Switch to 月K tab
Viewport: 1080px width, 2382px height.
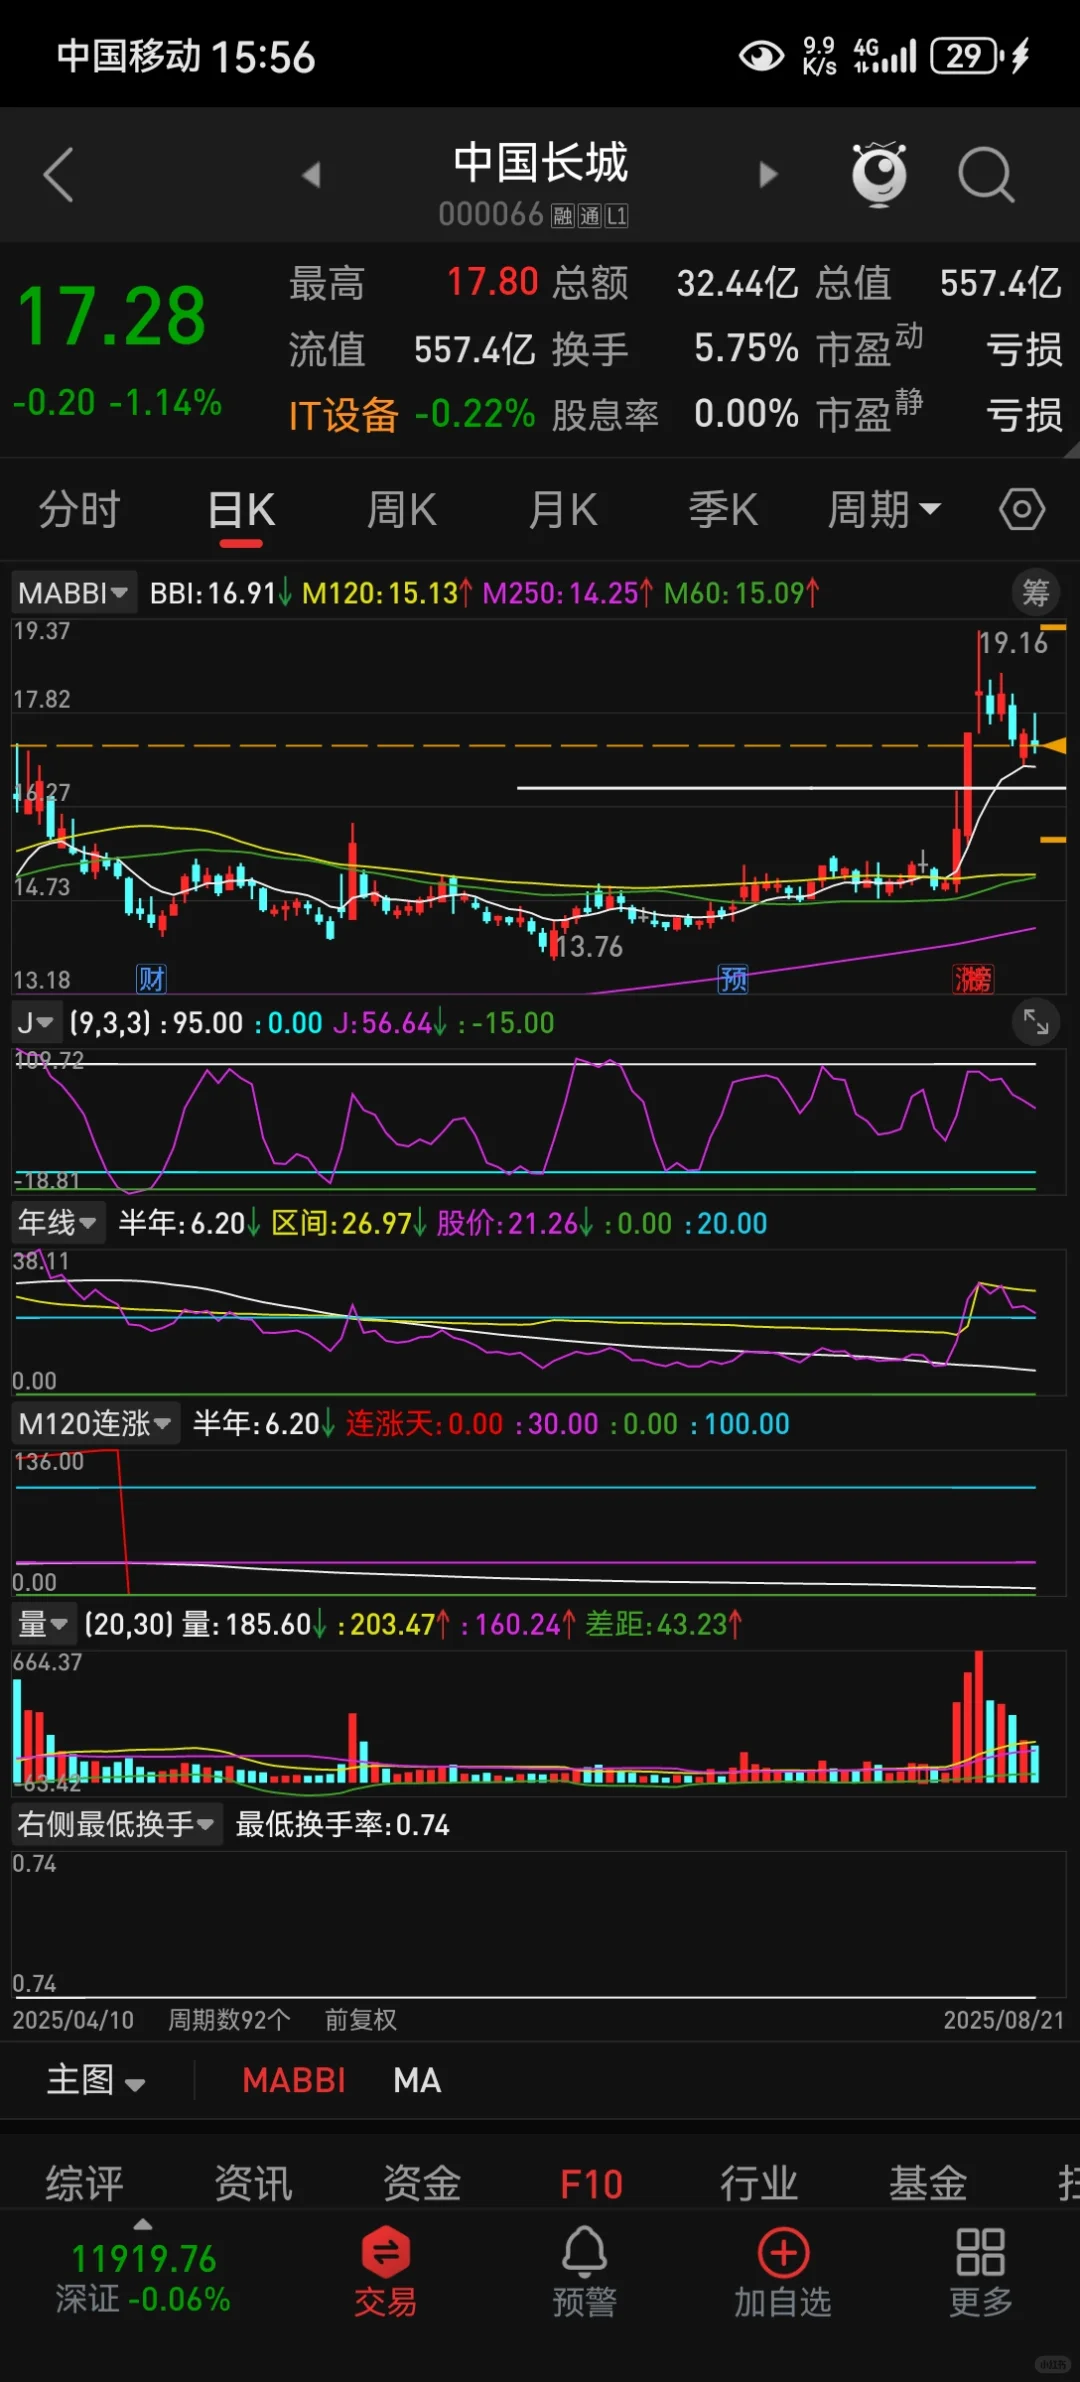[x=562, y=510]
